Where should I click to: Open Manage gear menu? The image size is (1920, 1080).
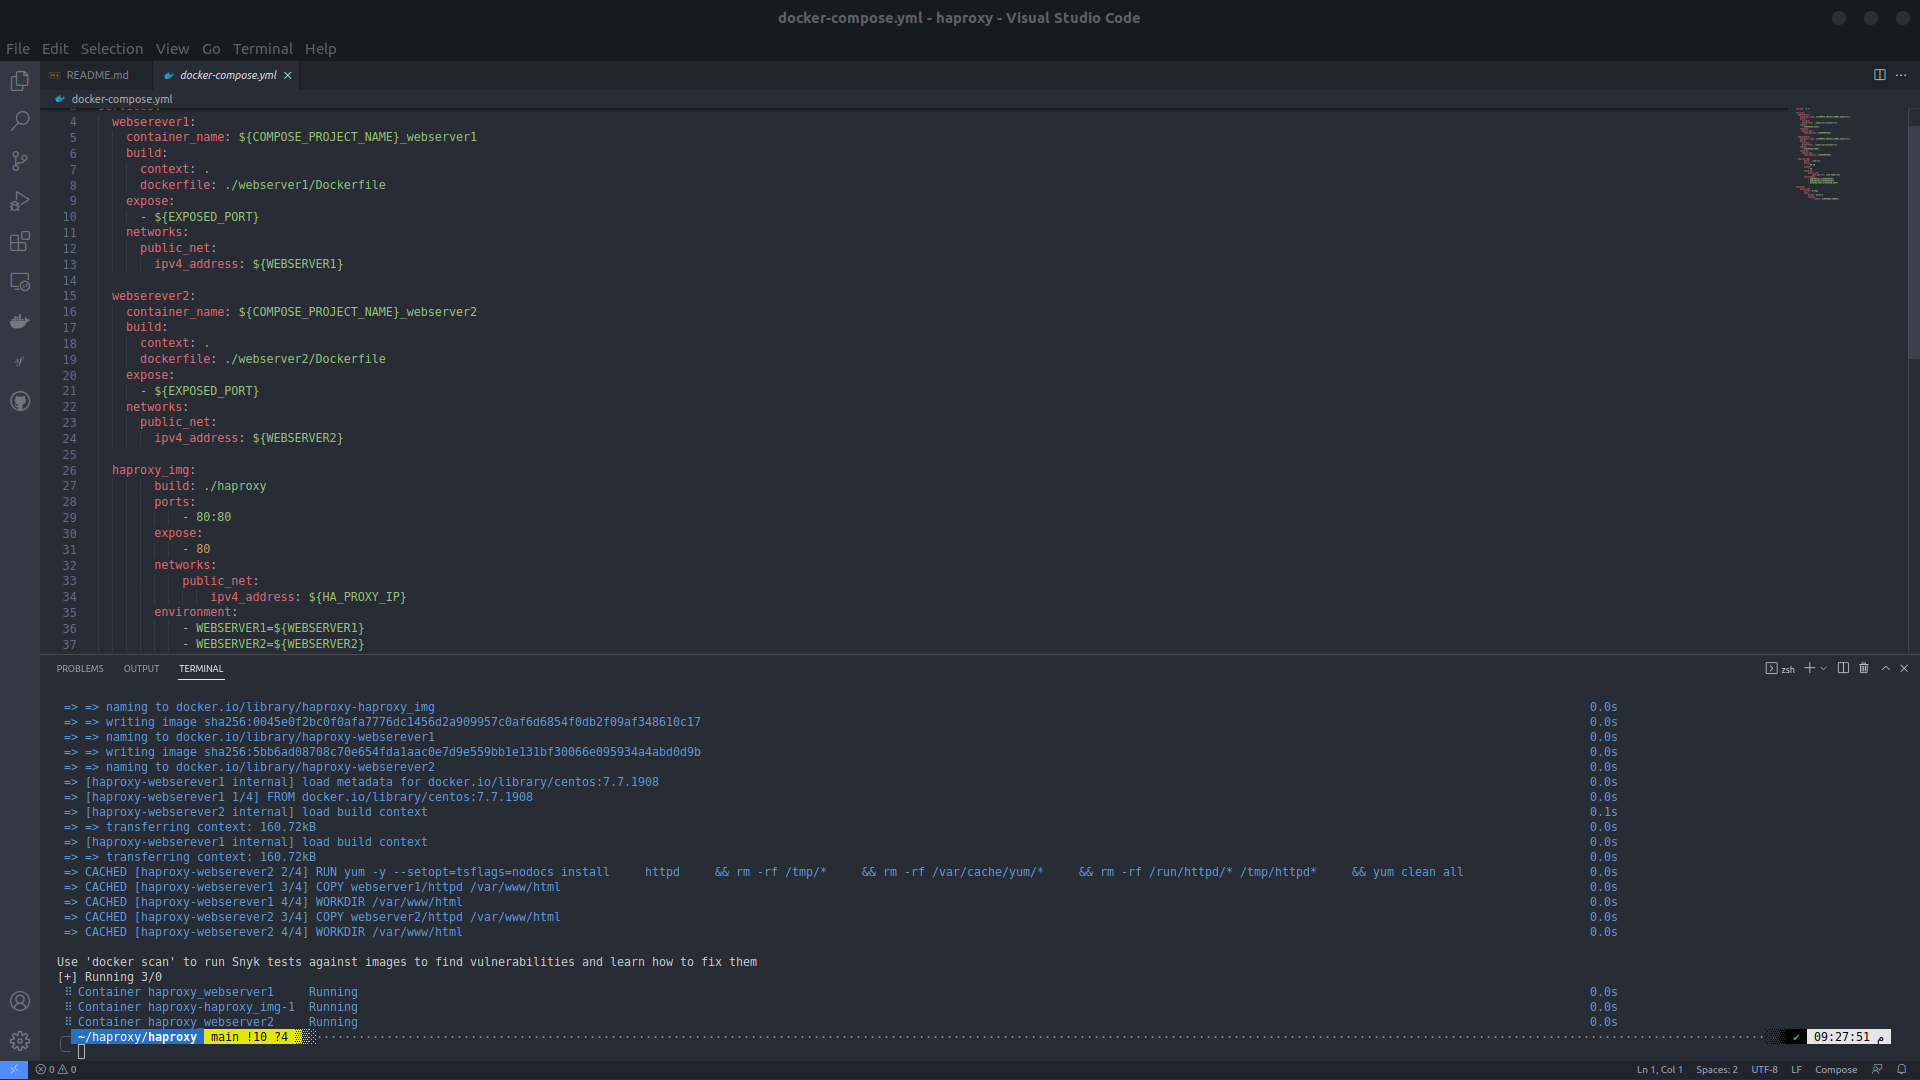(x=20, y=1041)
